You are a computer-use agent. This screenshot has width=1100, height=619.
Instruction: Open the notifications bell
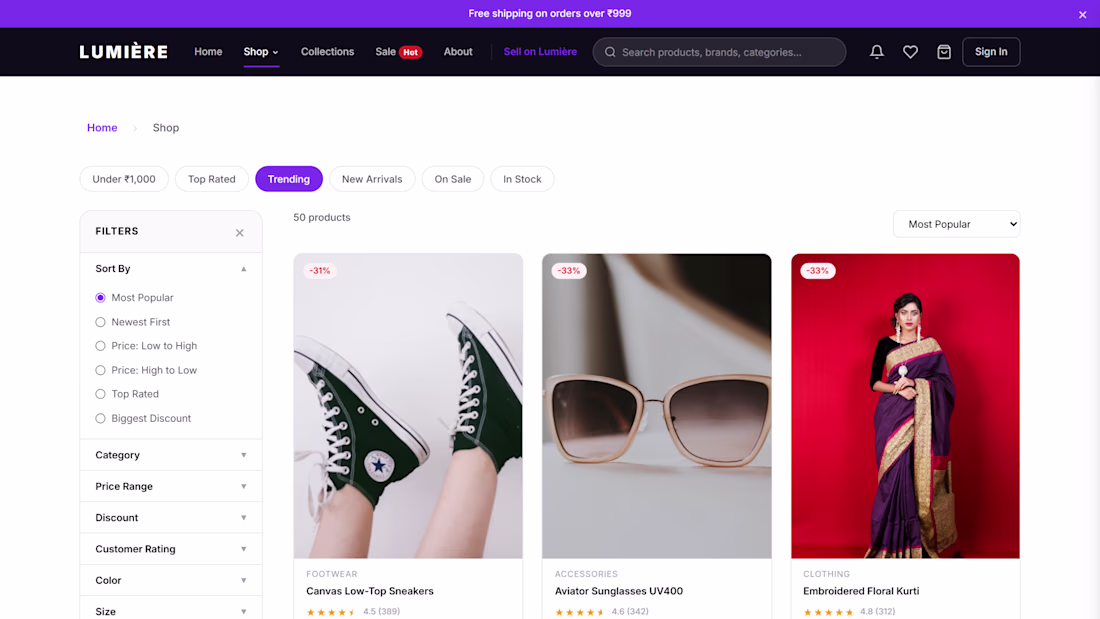point(876,52)
